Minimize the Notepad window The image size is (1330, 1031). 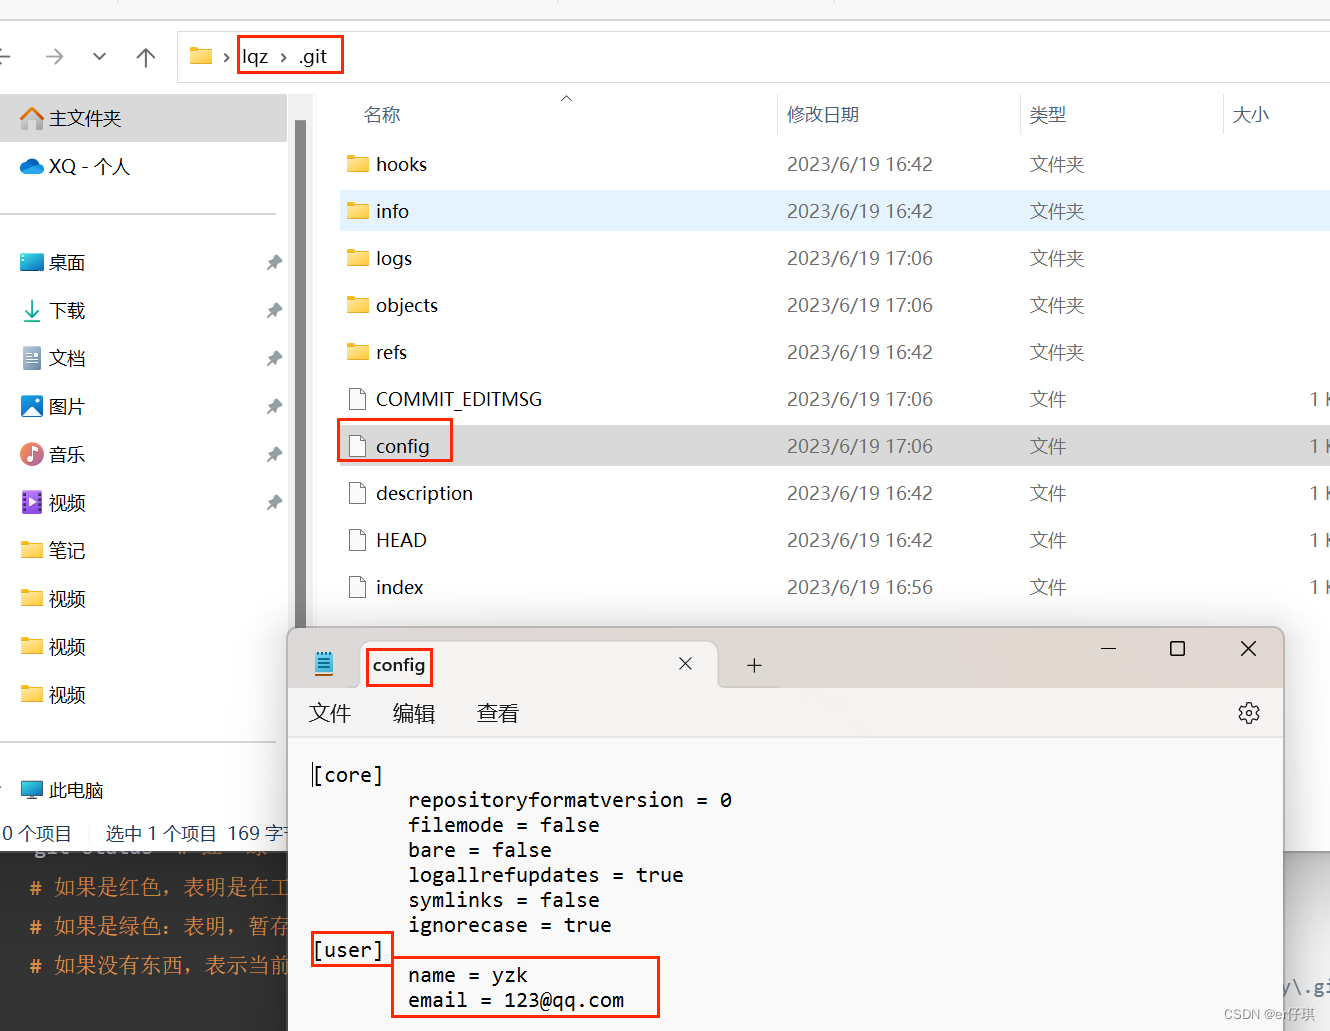[x=1108, y=649]
